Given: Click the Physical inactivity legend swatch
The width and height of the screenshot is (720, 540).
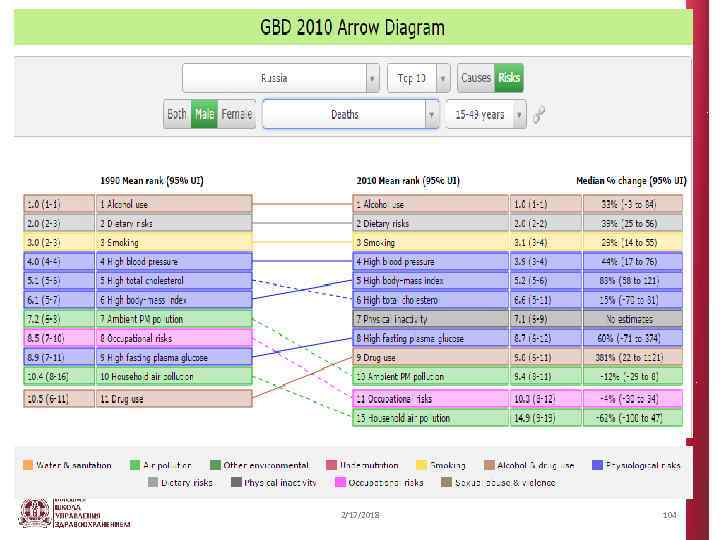Looking at the screenshot, I should pyautogui.click(x=236, y=482).
